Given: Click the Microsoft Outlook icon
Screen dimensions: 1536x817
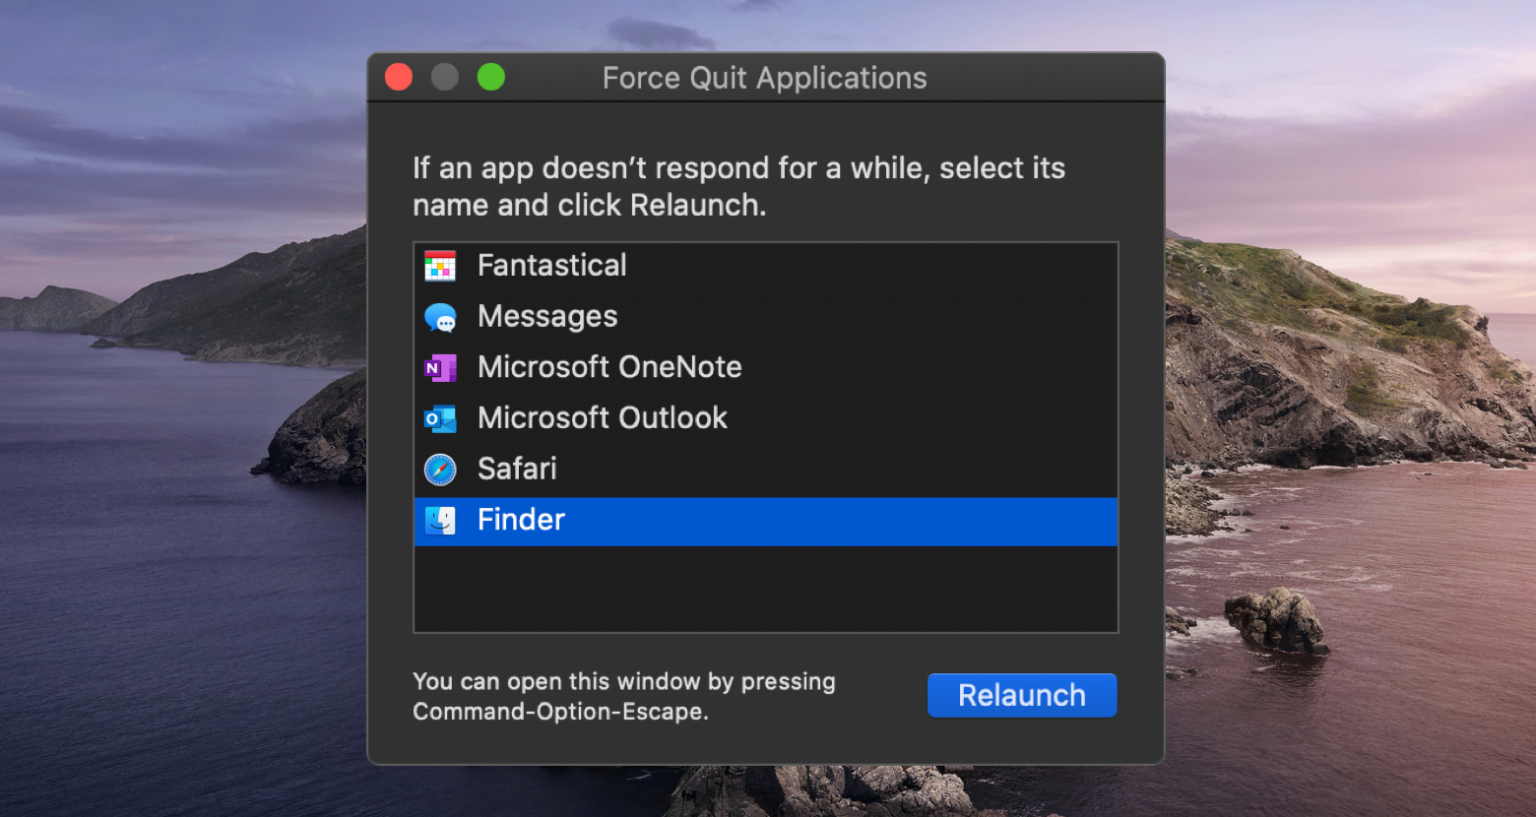Looking at the screenshot, I should tap(441, 418).
